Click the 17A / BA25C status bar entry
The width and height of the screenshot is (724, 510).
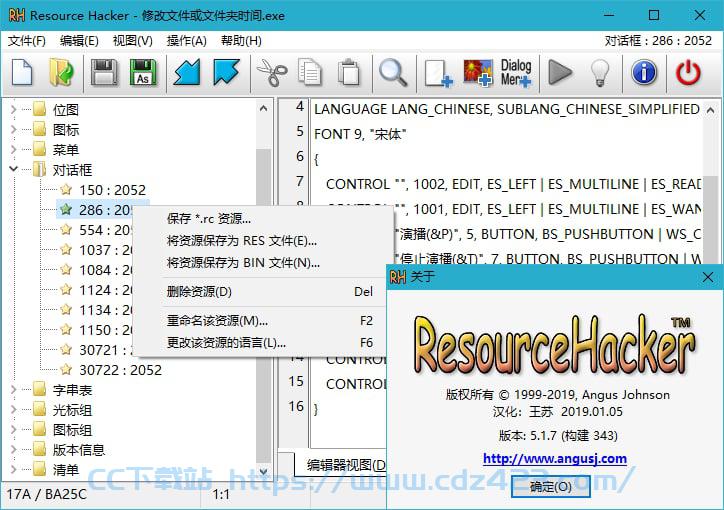pos(46,494)
